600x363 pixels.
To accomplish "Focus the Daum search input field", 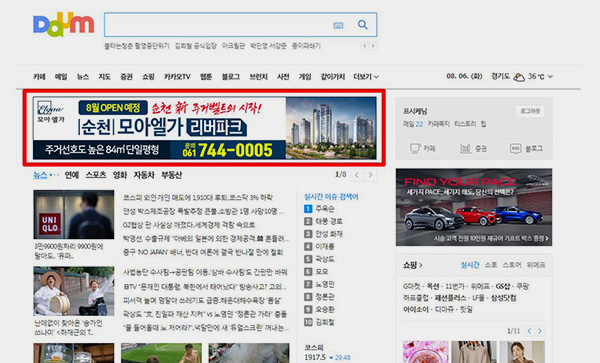I will (218, 25).
